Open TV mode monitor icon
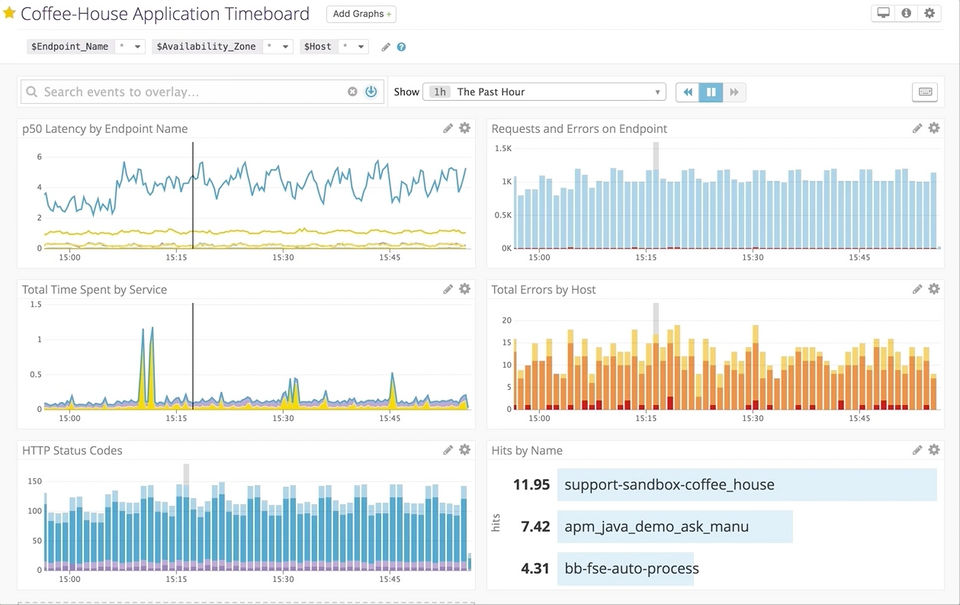 (x=883, y=14)
